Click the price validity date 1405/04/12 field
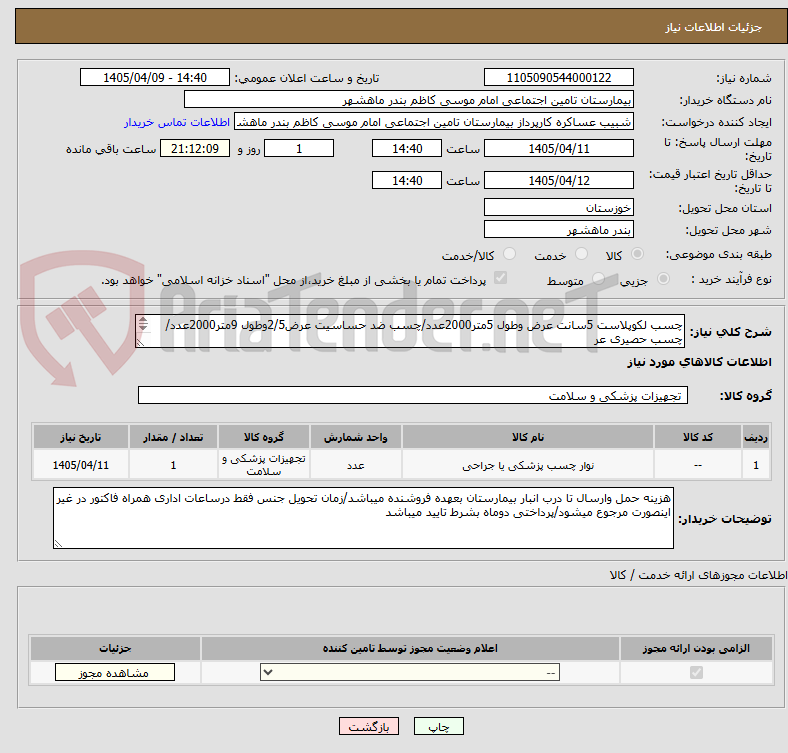The height and width of the screenshot is (753, 788). 558,180
